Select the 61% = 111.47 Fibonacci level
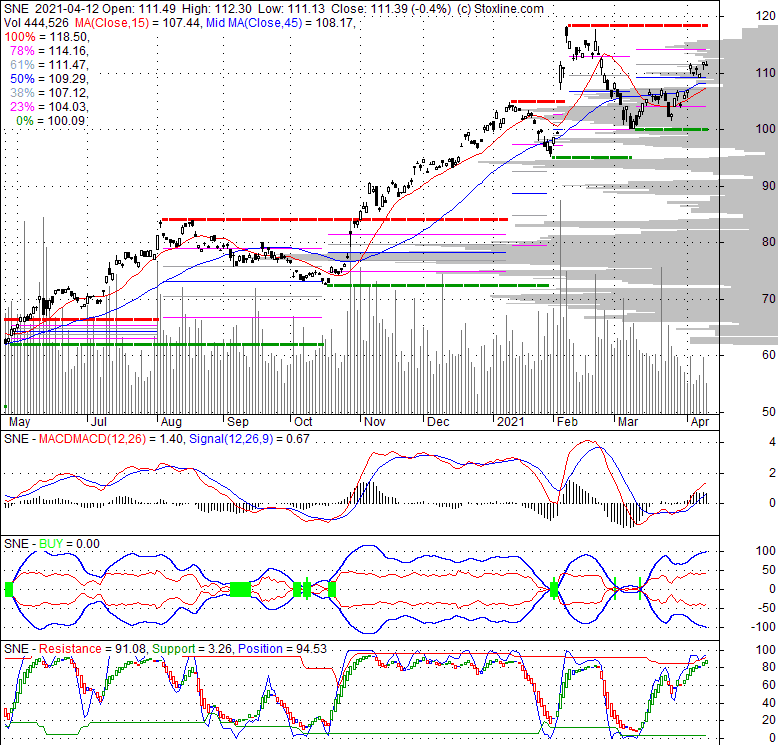The width and height of the screenshot is (780, 745). (49, 65)
